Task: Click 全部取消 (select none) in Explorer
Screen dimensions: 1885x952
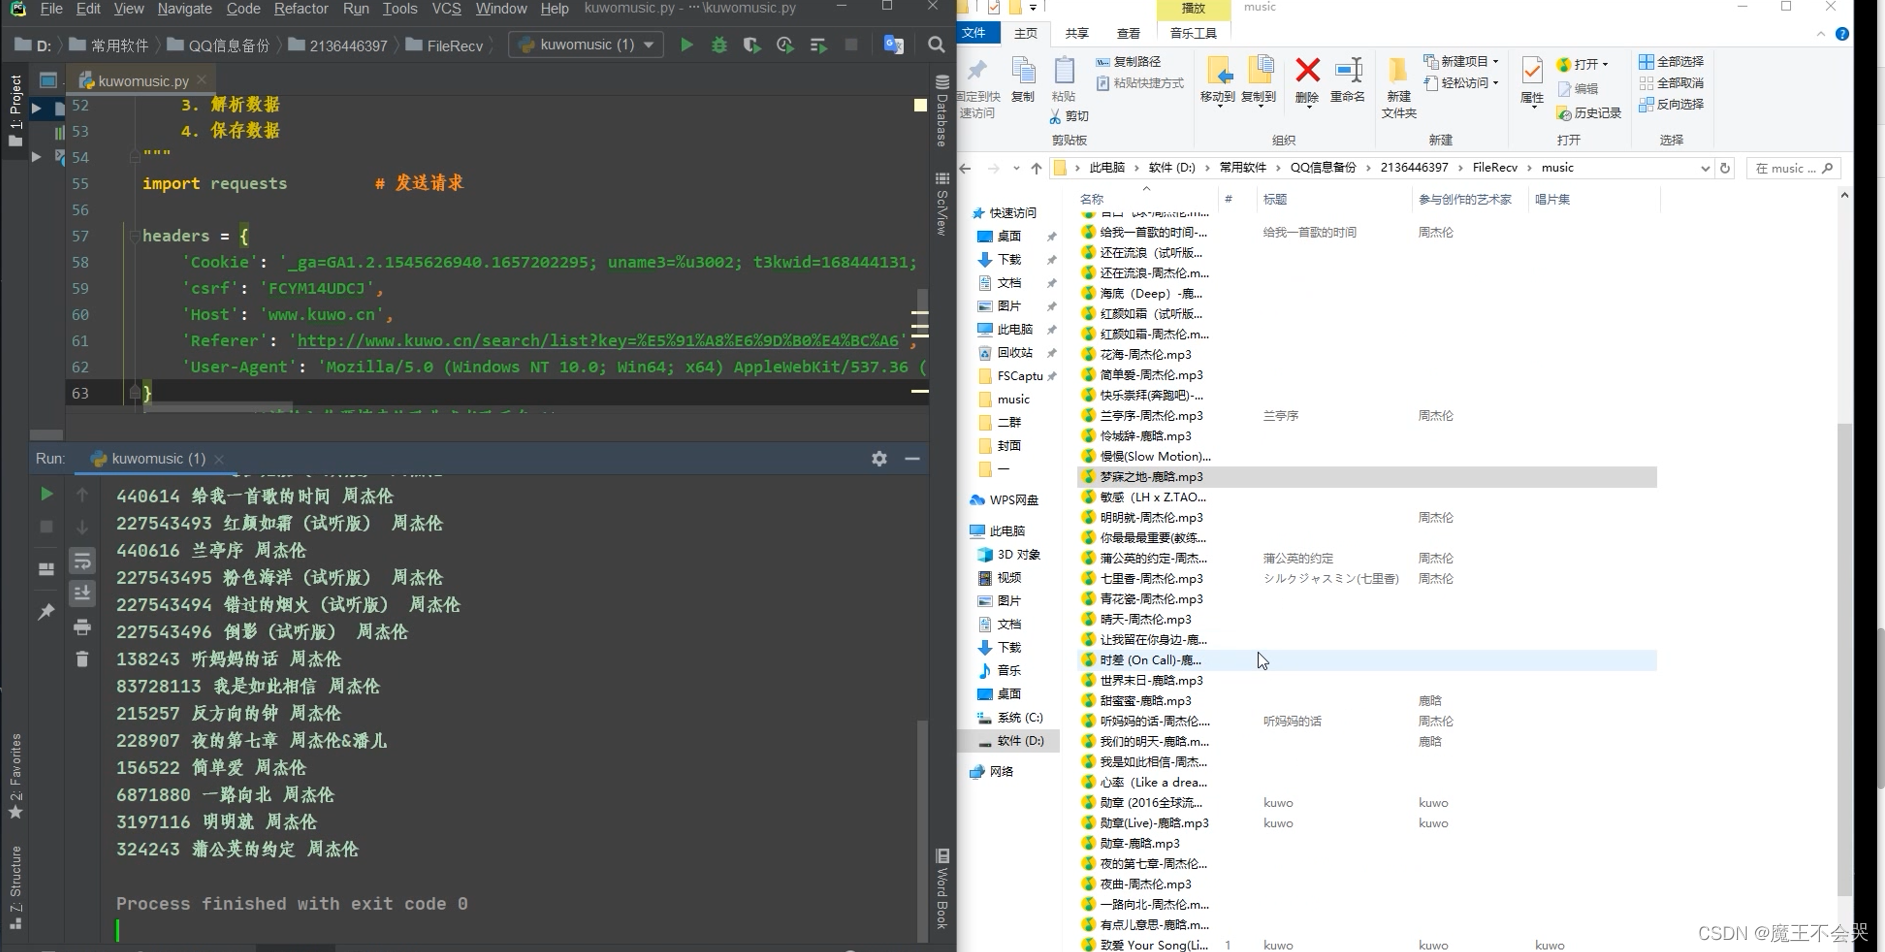Action: point(1671,83)
